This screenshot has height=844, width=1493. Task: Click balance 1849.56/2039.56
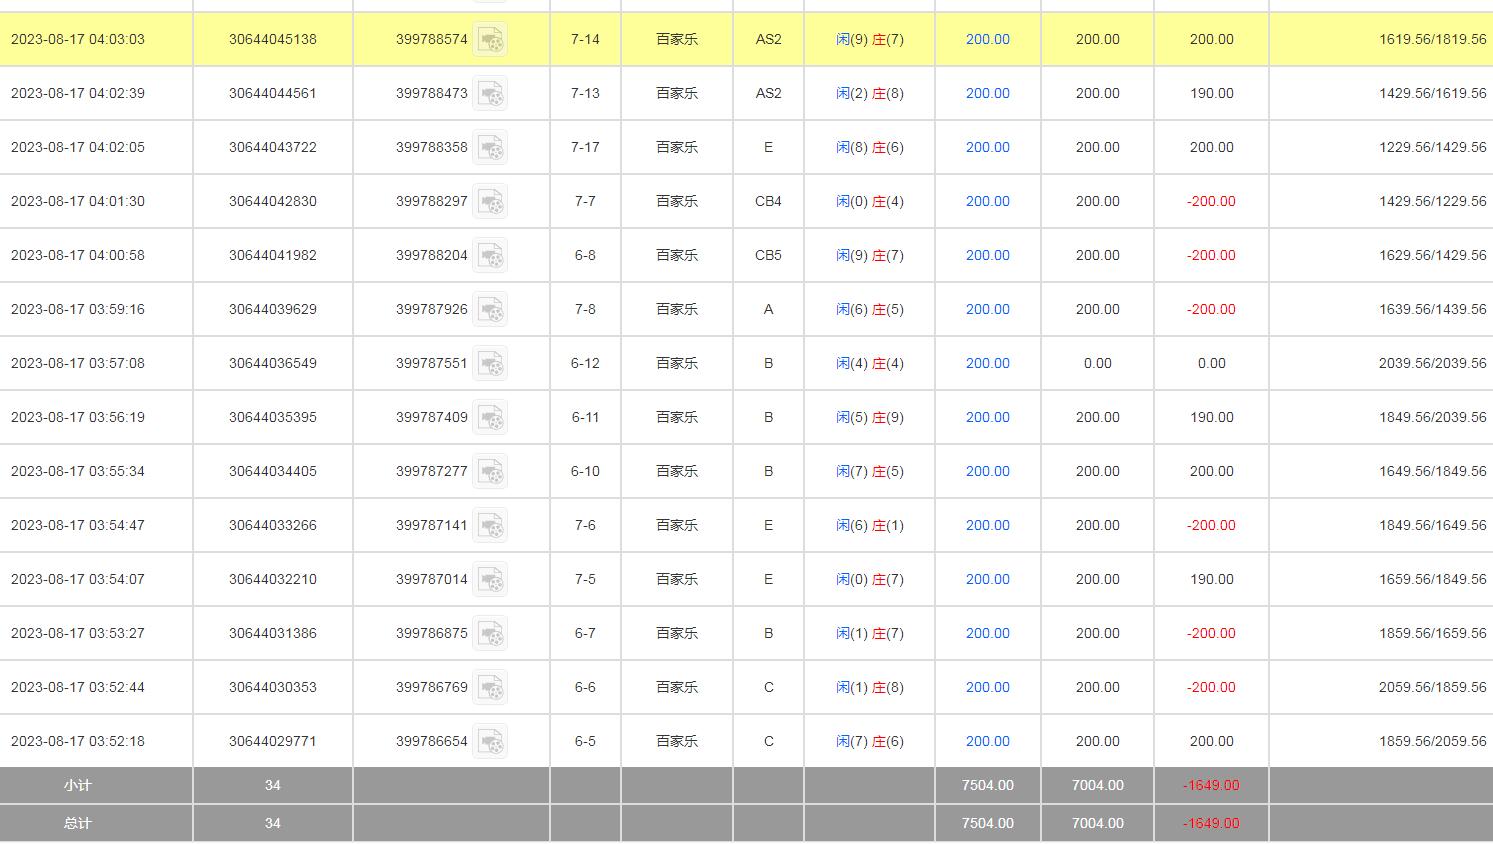click(x=1433, y=417)
